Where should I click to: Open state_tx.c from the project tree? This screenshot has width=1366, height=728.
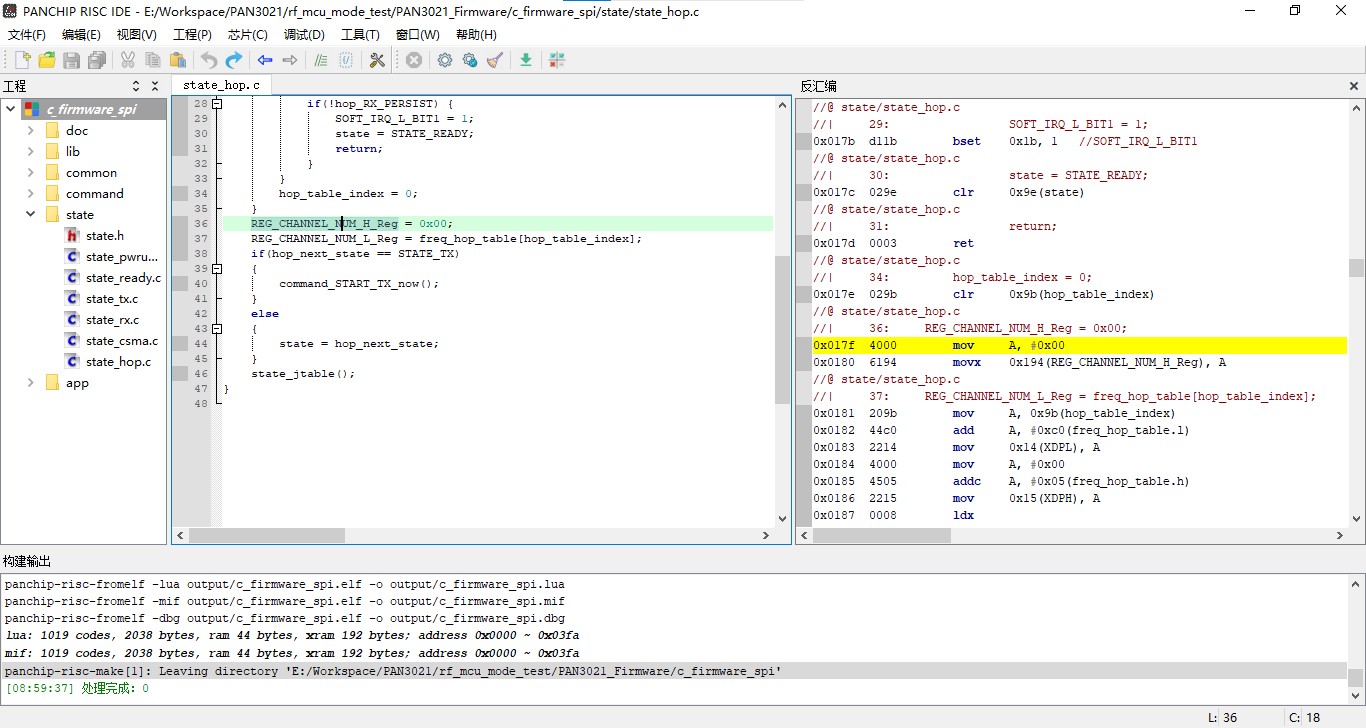(x=111, y=299)
